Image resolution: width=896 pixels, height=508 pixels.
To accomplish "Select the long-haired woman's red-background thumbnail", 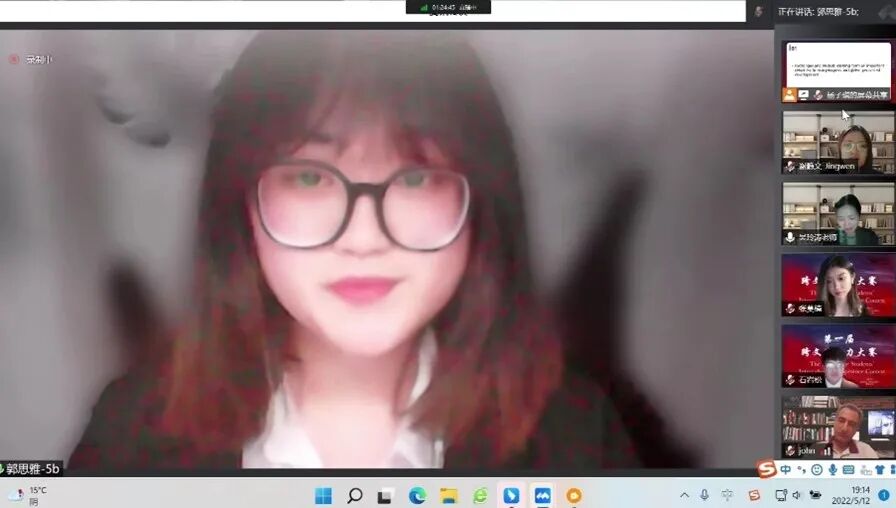I will point(838,285).
